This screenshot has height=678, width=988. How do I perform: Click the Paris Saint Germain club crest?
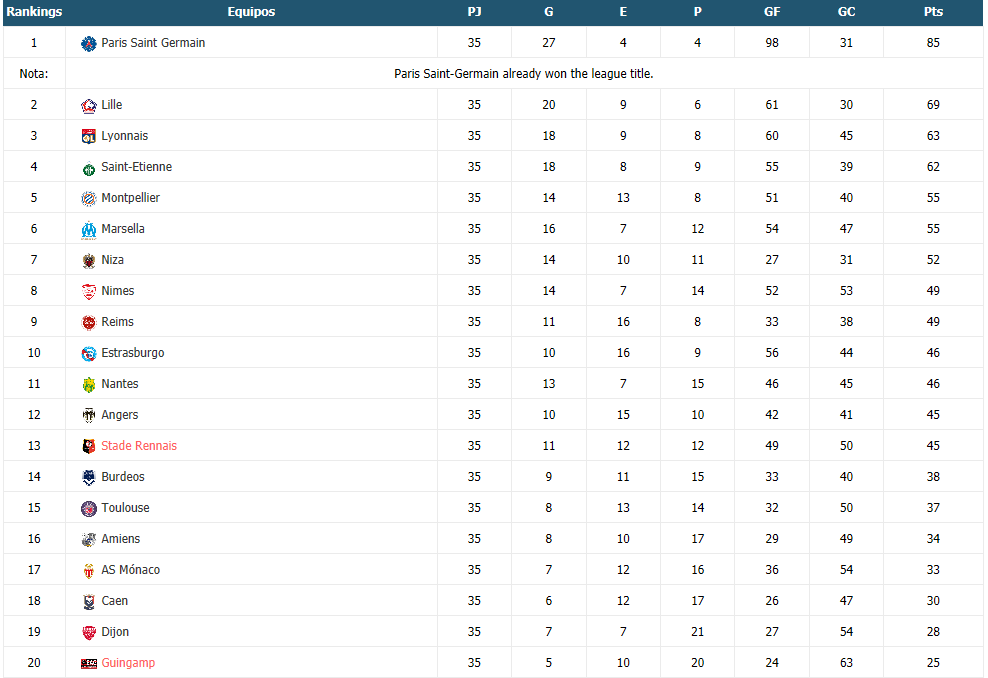89,43
